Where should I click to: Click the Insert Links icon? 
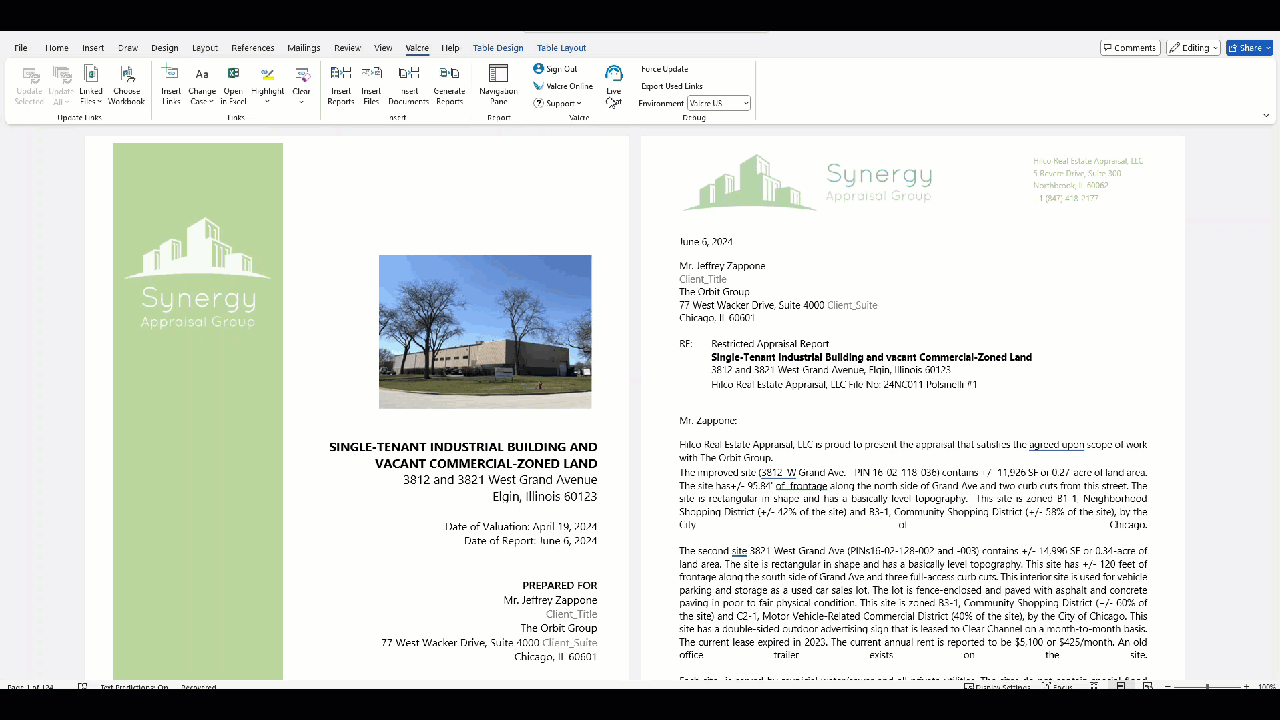point(171,76)
